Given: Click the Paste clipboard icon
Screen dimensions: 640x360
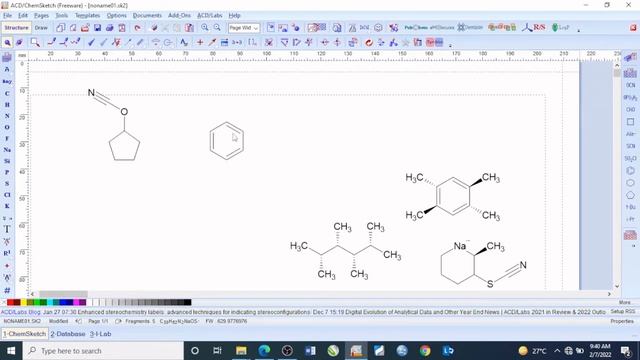Looking at the screenshot, I should [x=189, y=28].
